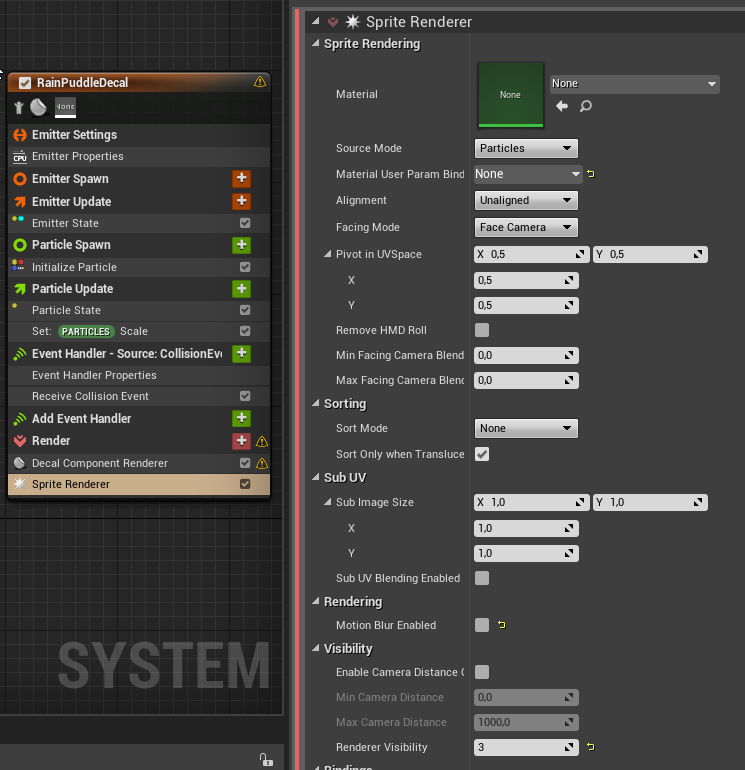Click the lock icon at bottom
745x770 pixels.
point(266,760)
